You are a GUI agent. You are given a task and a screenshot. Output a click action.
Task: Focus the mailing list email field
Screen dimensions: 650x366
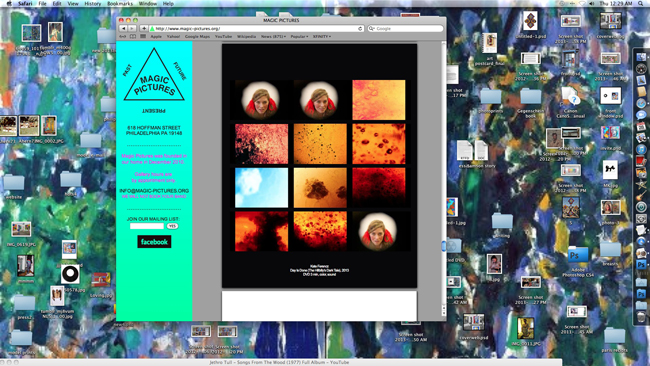point(147,226)
